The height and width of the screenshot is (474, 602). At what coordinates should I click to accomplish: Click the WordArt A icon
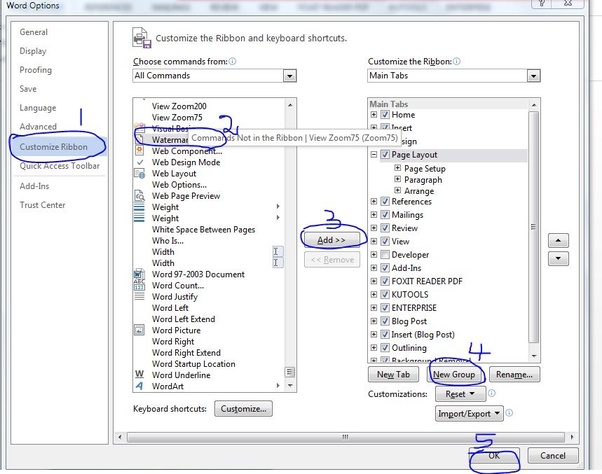tap(139, 386)
